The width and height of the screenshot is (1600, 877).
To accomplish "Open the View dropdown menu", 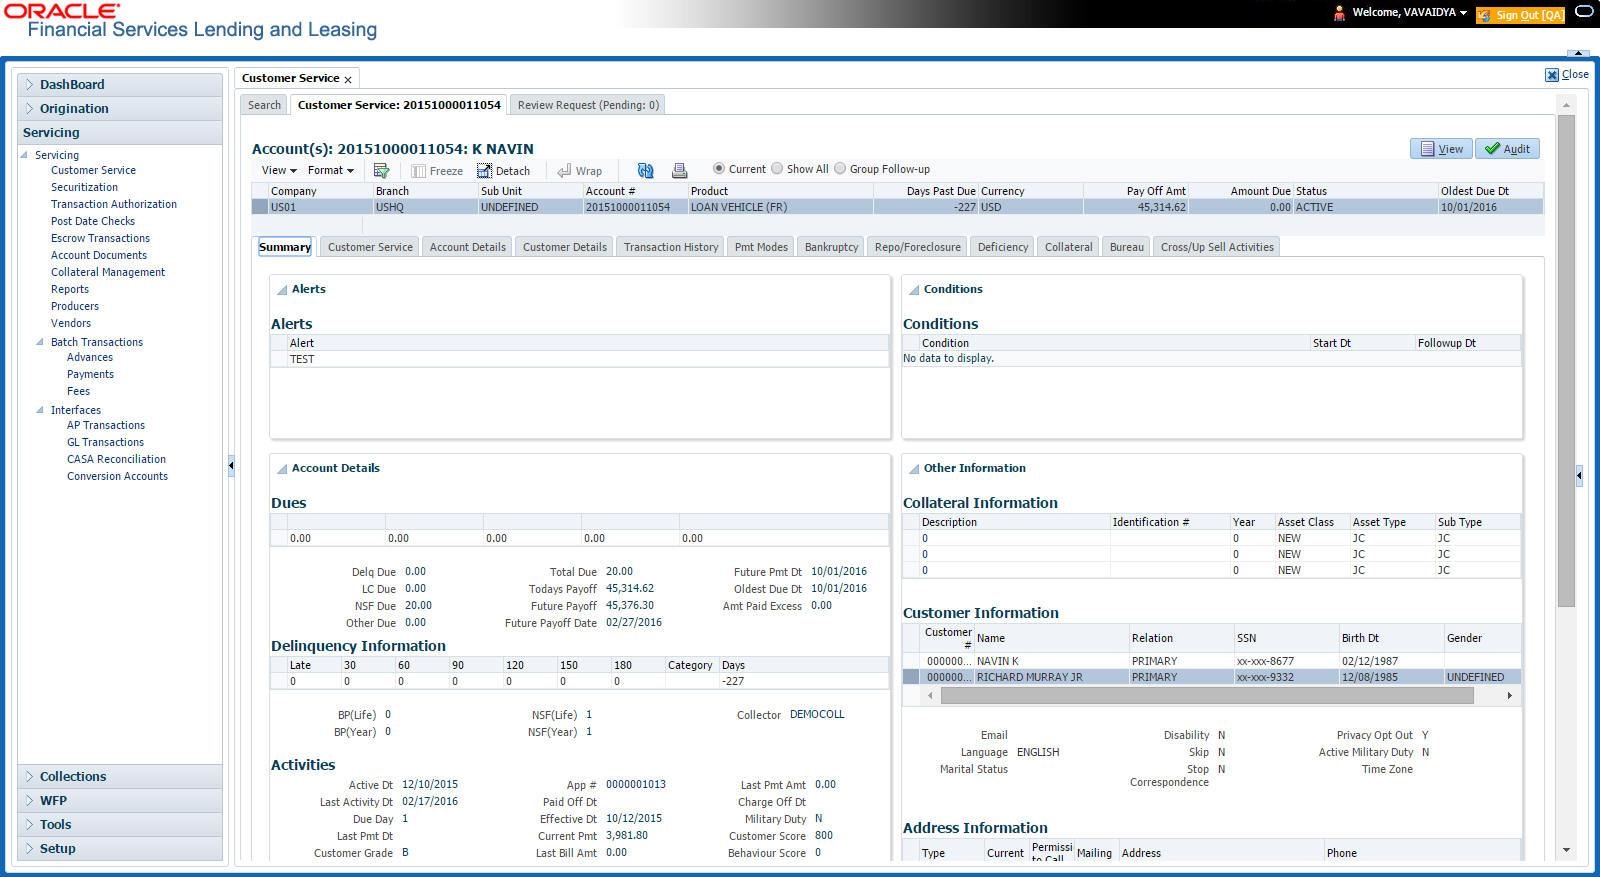I will [x=278, y=171].
